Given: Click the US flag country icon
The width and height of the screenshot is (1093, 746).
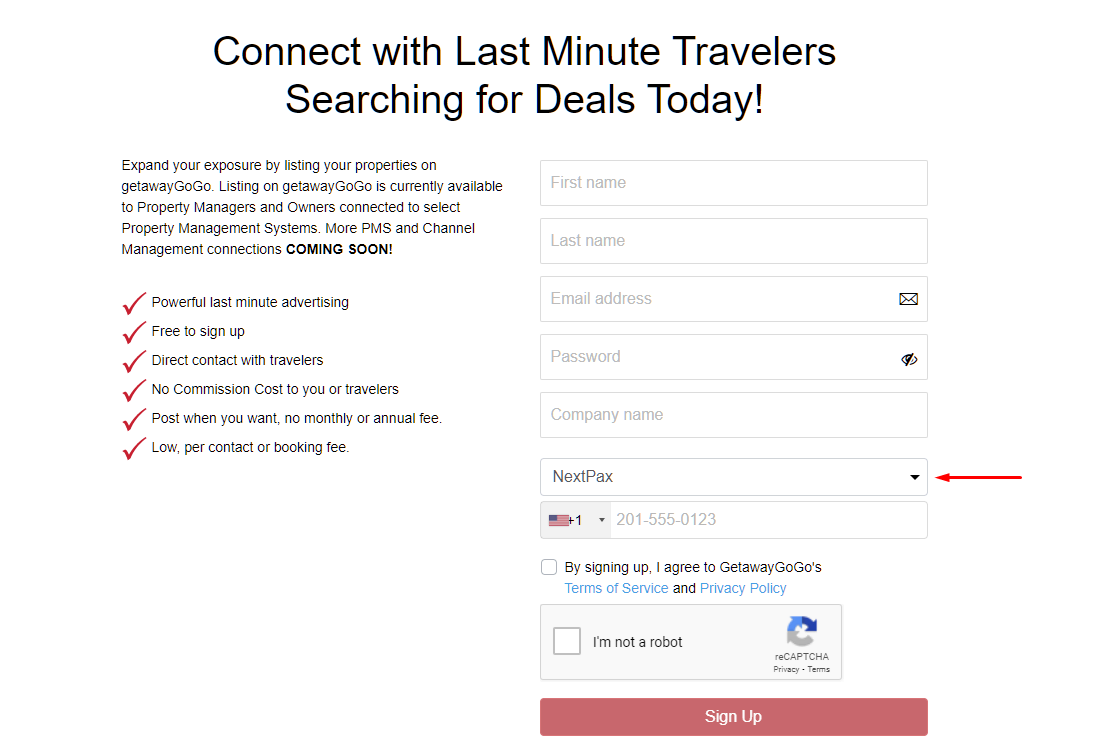Looking at the screenshot, I should (x=558, y=520).
